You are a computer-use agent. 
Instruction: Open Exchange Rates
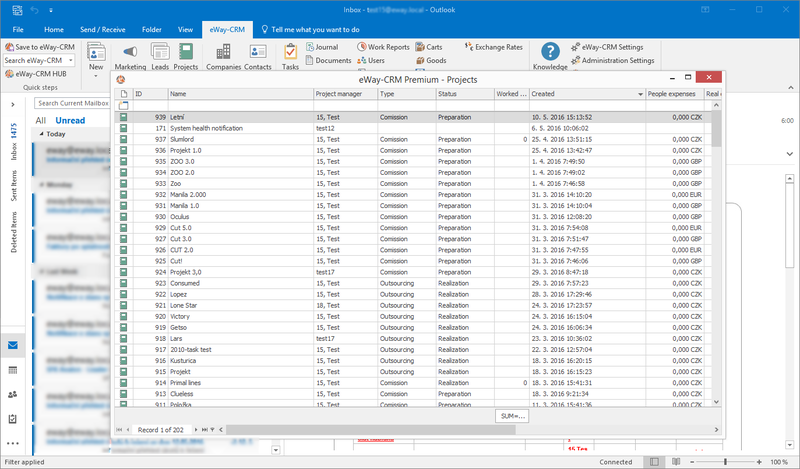(x=493, y=47)
